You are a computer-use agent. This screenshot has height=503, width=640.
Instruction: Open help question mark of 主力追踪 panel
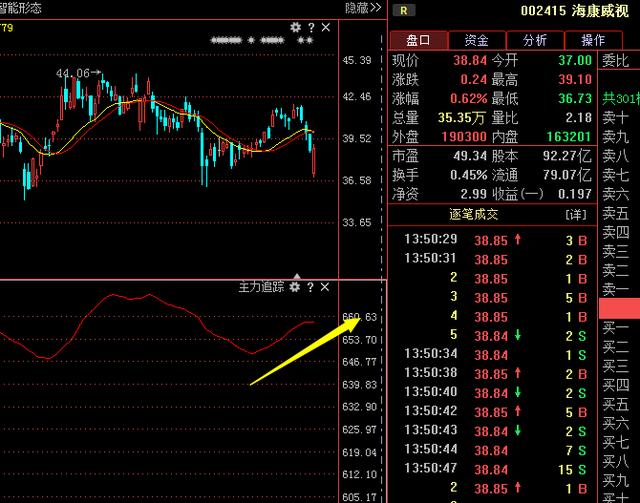click(311, 287)
